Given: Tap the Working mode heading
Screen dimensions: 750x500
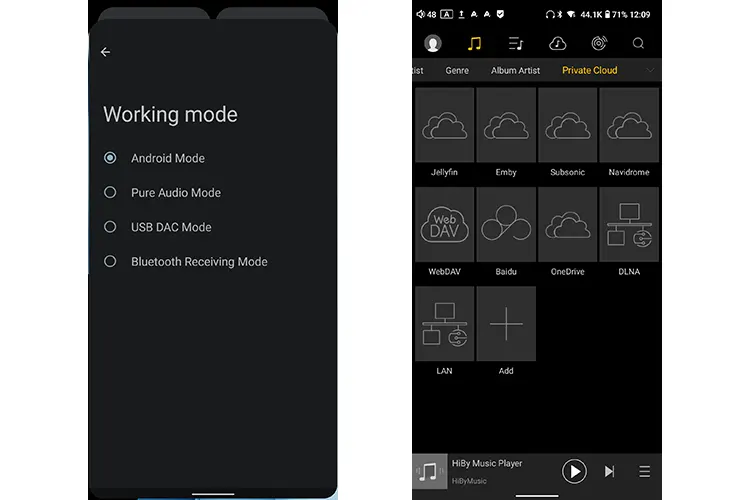Looking at the screenshot, I should pyautogui.click(x=170, y=115).
